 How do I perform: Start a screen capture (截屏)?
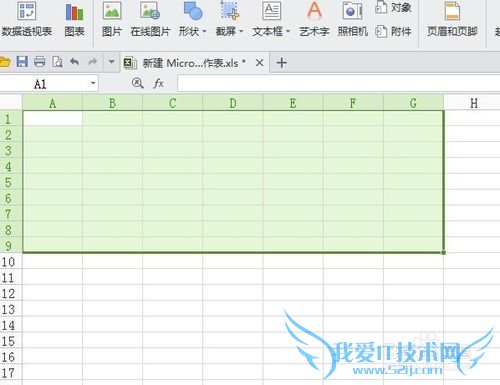(x=229, y=19)
